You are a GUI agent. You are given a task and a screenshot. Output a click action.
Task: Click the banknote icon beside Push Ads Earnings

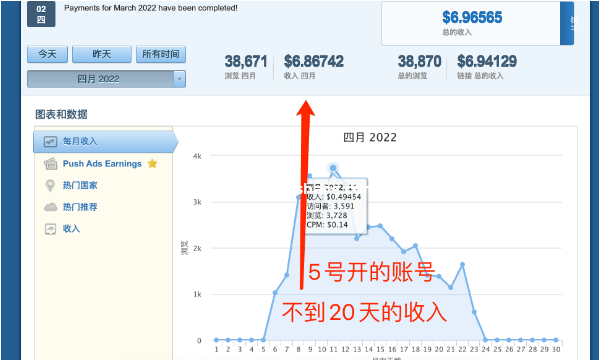(x=50, y=164)
